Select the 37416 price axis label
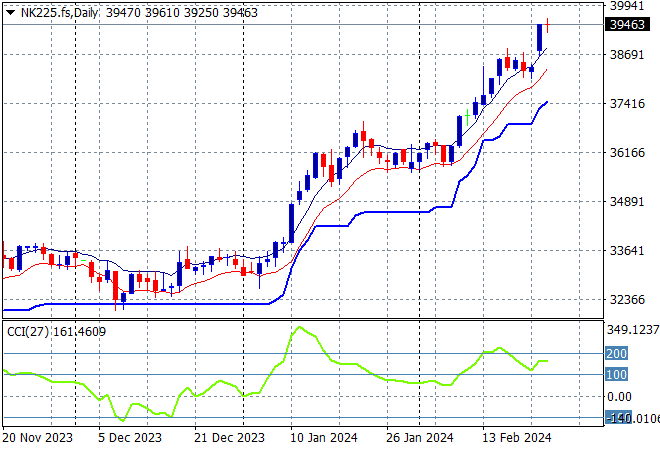 pyautogui.click(x=627, y=103)
